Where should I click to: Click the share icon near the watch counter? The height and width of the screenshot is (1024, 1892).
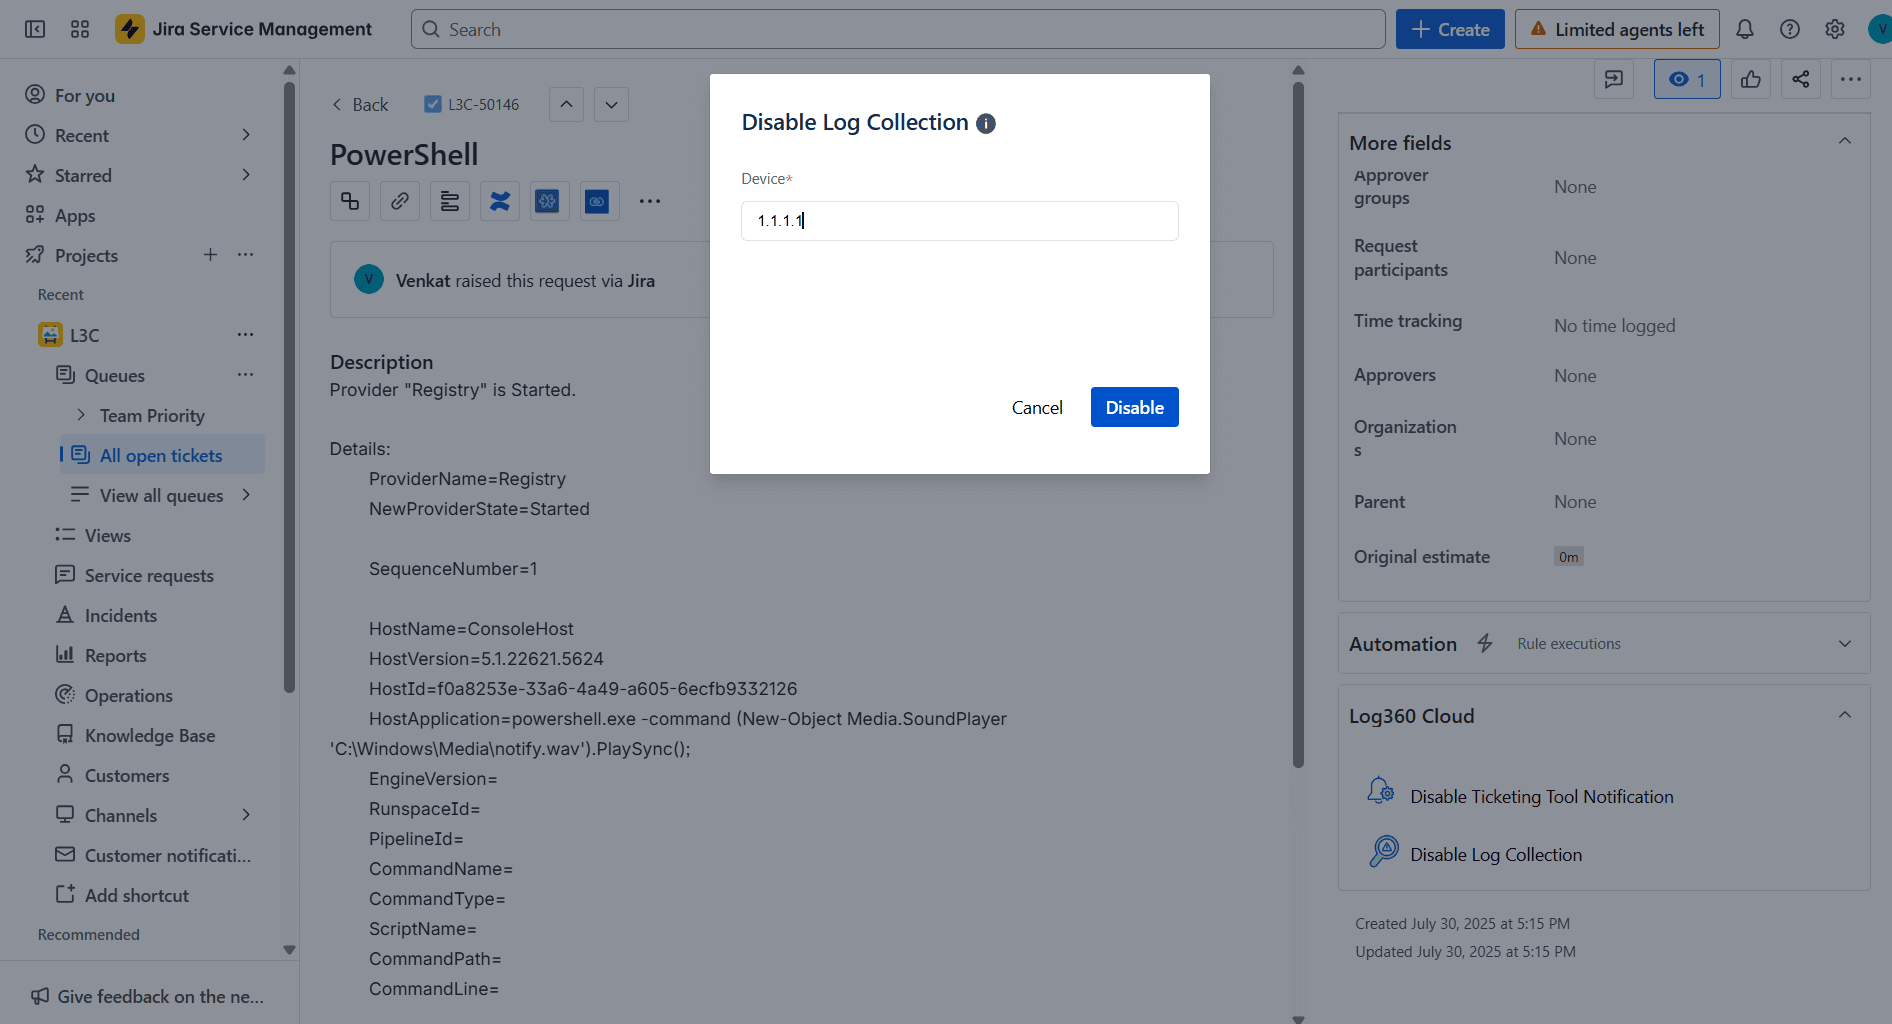point(1800,79)
